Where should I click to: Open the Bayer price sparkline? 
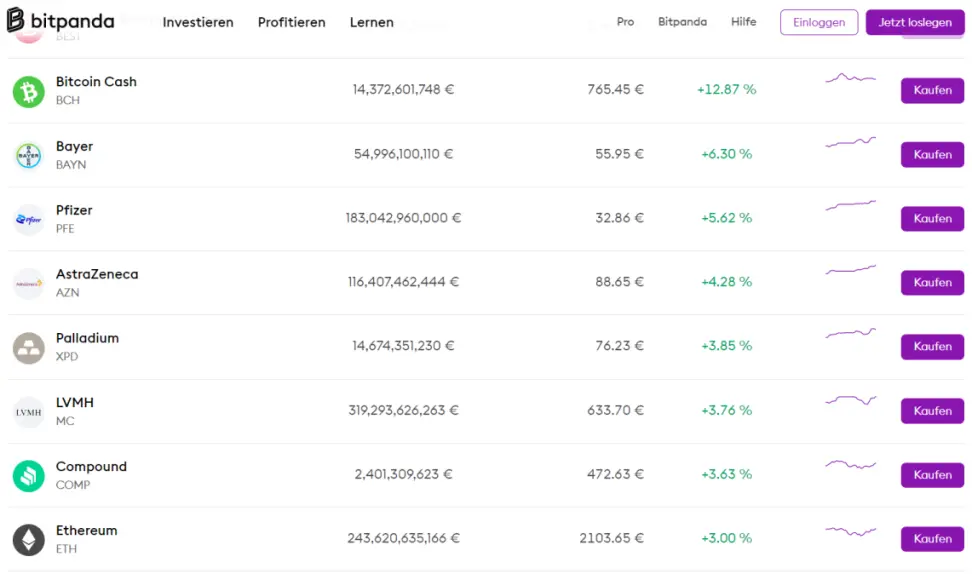click(x=850, y=142)
